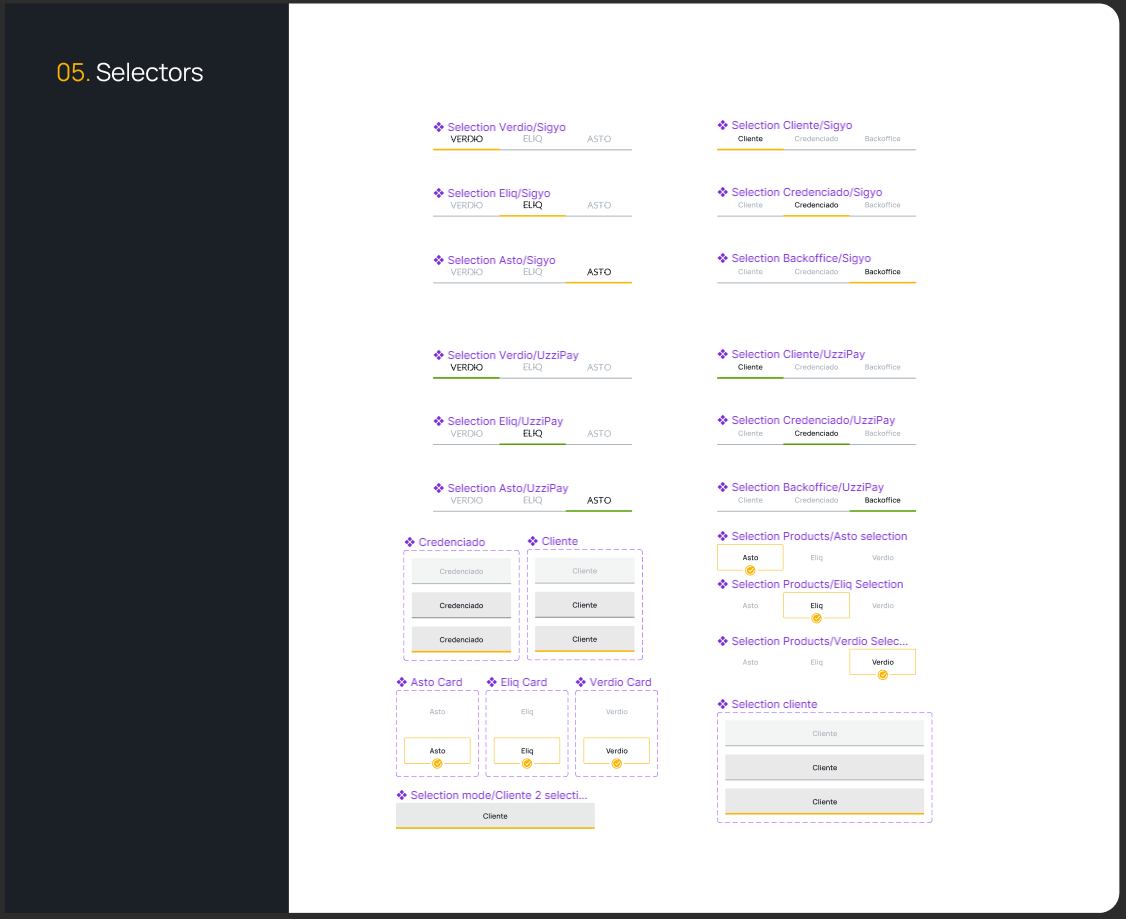Click check badge in Products/Eliq Selection

(x=816, y=618)
